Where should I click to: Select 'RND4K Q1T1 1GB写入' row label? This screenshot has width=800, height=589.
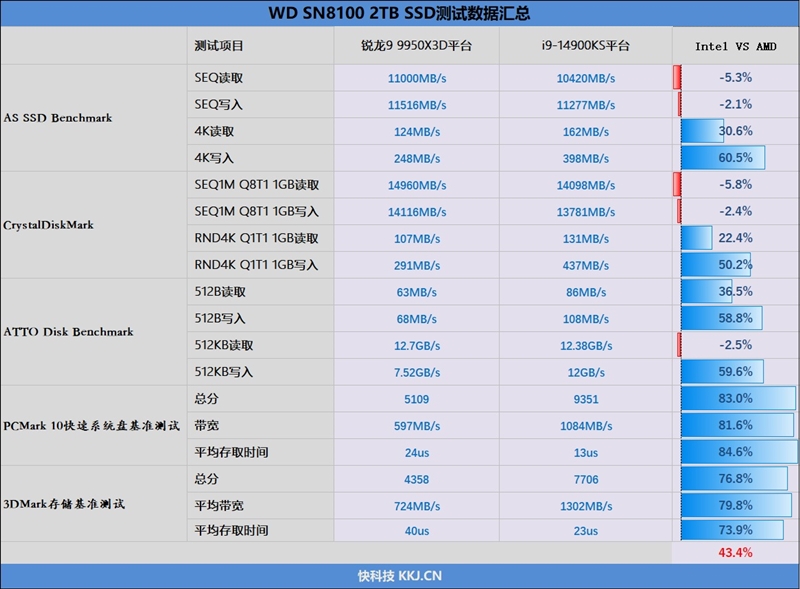pyautogui.click(x=257, y=265)
